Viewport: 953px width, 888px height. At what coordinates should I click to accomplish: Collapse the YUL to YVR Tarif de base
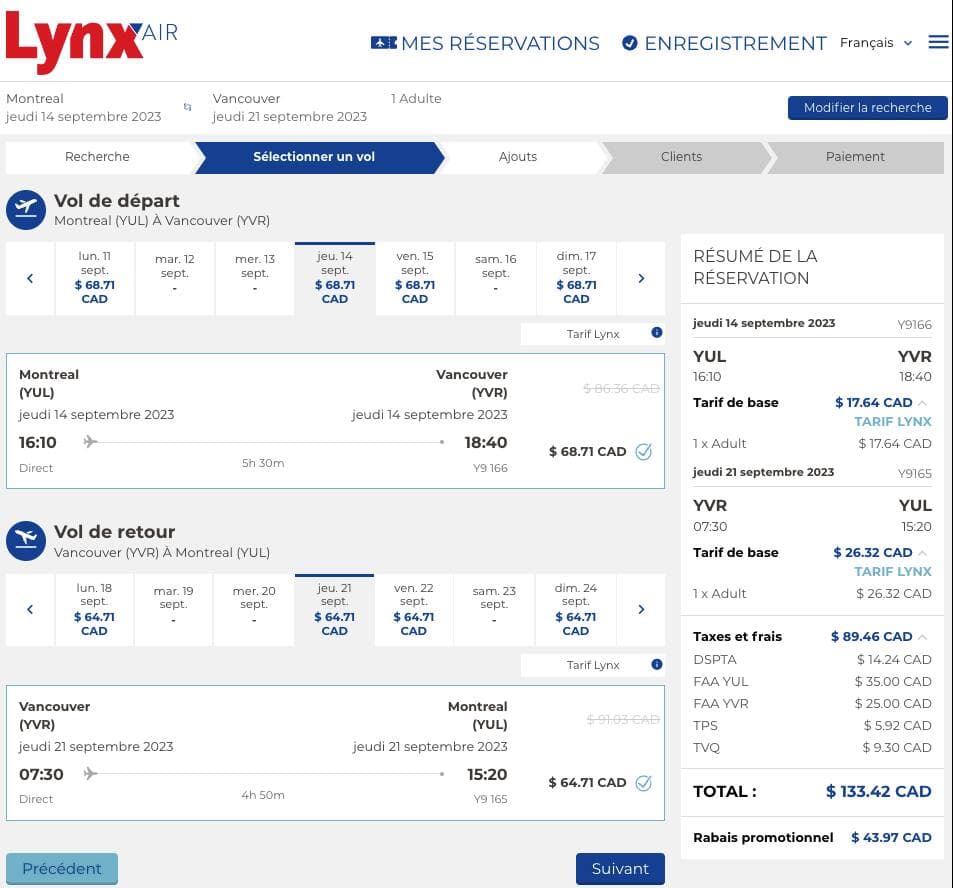pos(921,403)
